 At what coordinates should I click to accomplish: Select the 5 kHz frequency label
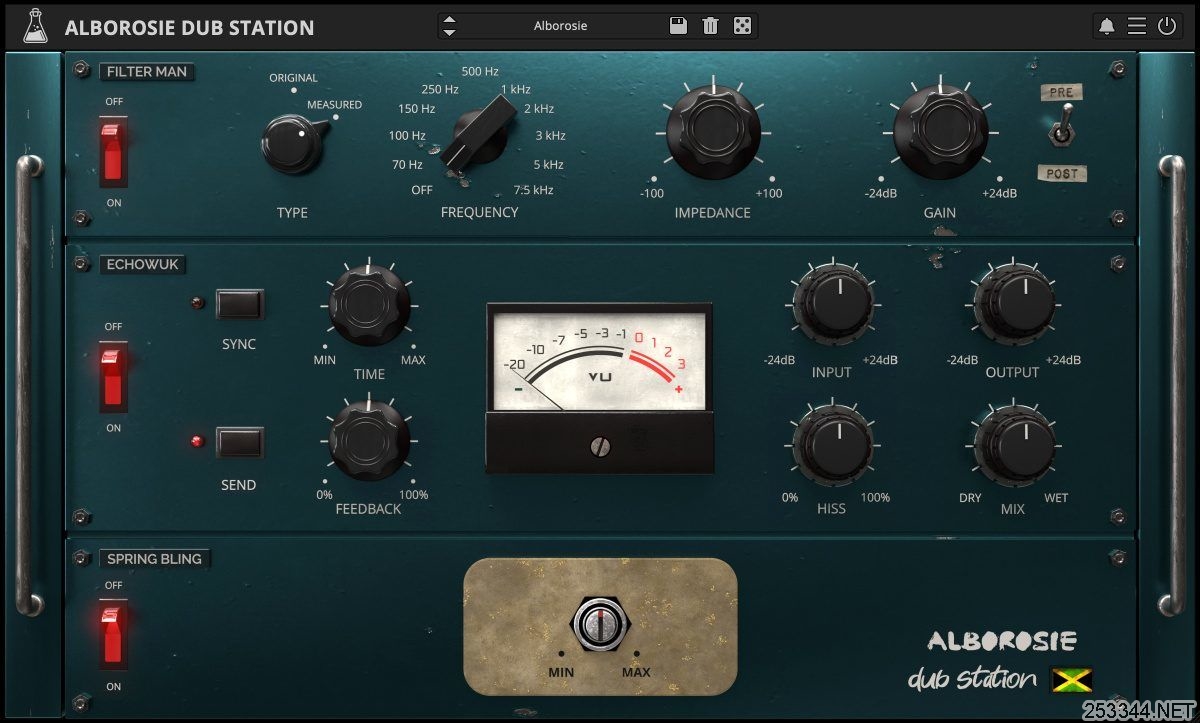point(548,165)
